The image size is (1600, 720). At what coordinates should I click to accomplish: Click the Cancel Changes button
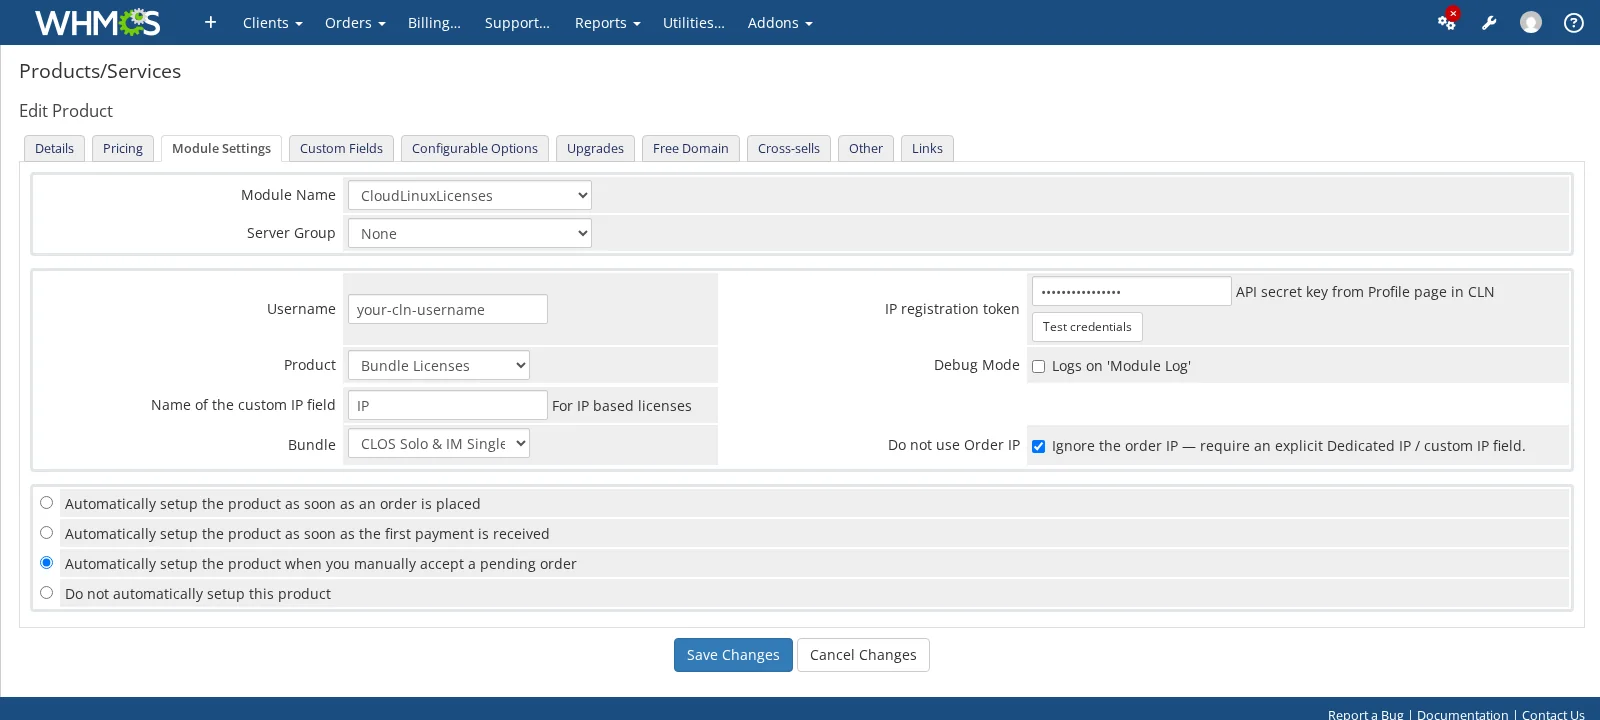click(x=863, y=655)
